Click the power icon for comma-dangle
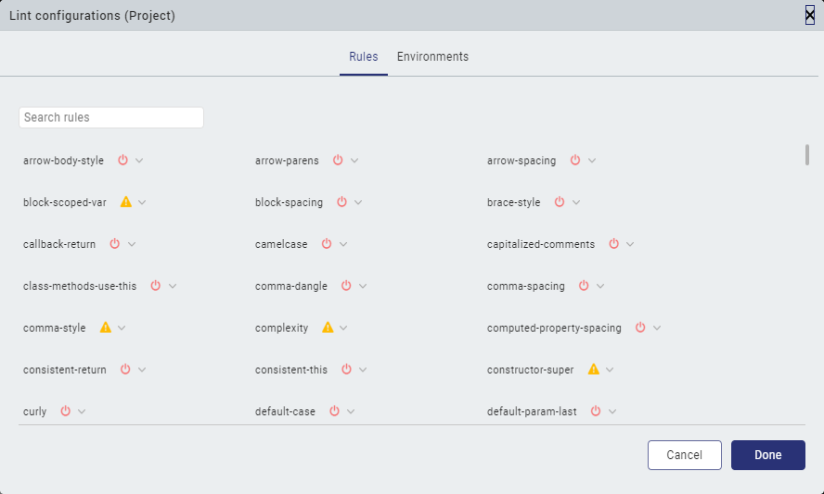 coord(346,286)
